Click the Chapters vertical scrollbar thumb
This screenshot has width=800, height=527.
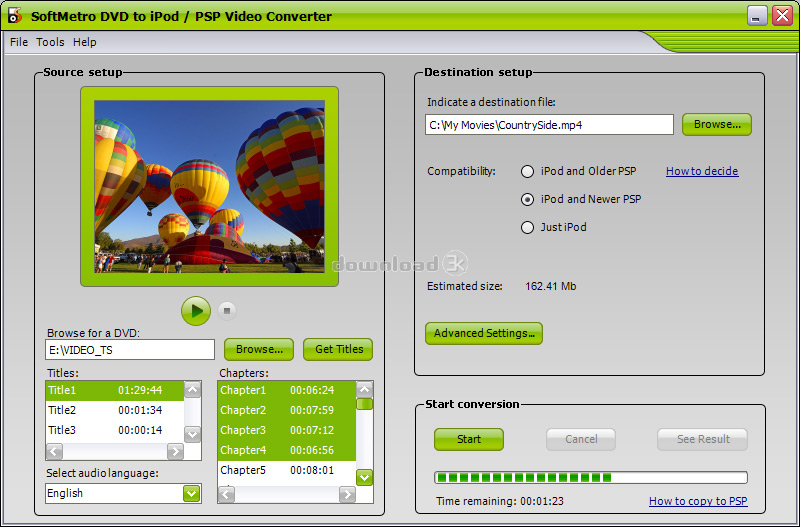[x=364, y=404]
